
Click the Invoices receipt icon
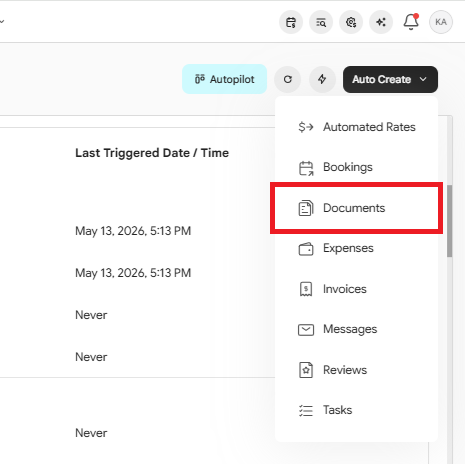(306, 289)
